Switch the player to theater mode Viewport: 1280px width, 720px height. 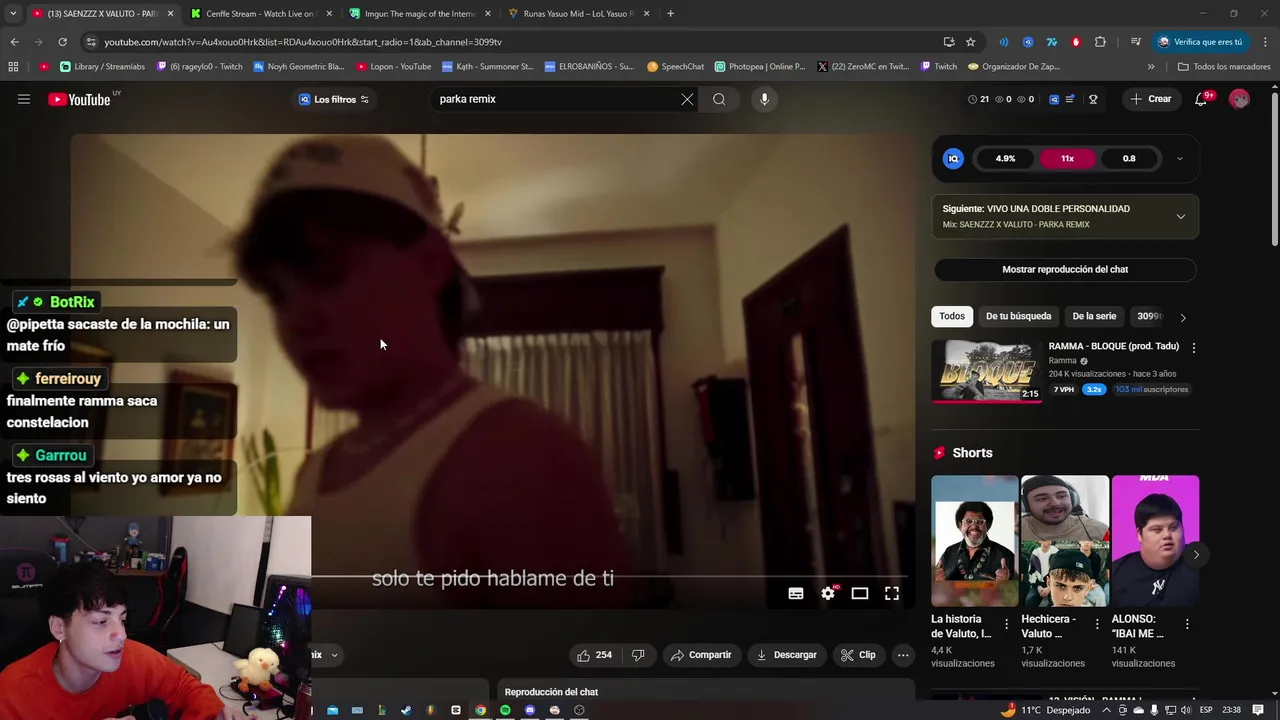pos(860,593)
